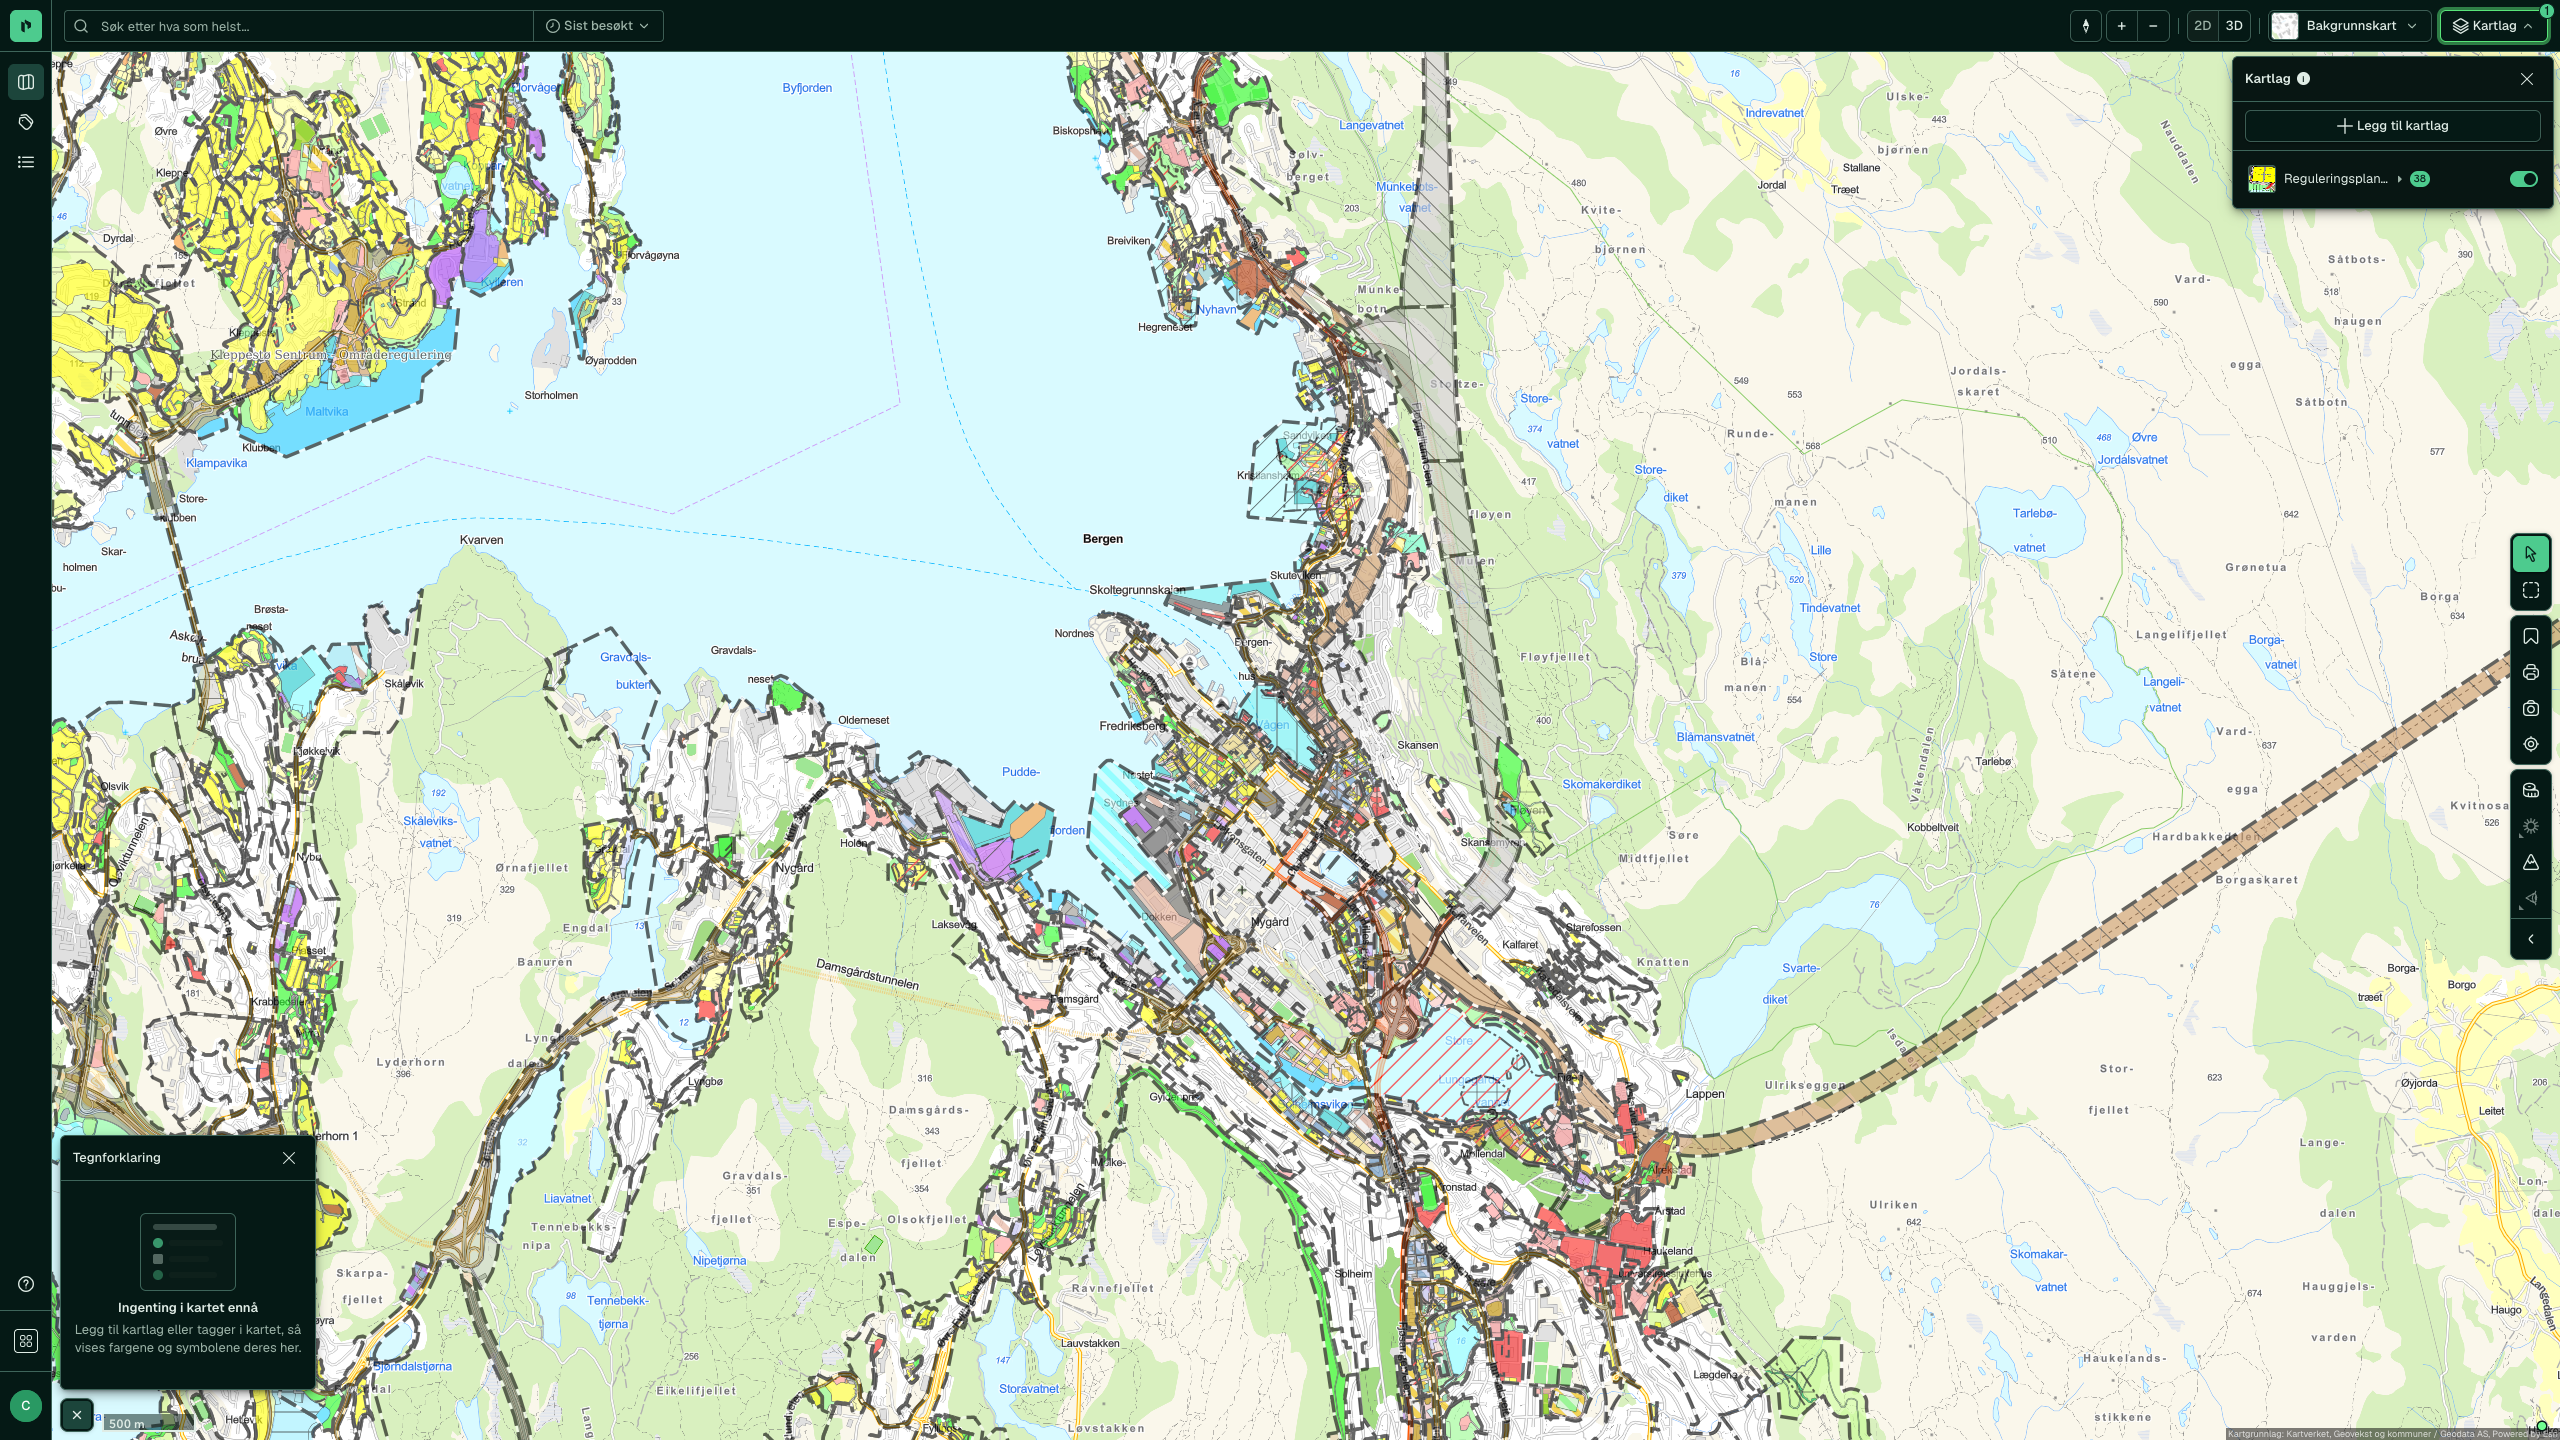2560x1440 pixels.
Task: Open the map view in left sidebar
Action: click(x=26, y=82)
